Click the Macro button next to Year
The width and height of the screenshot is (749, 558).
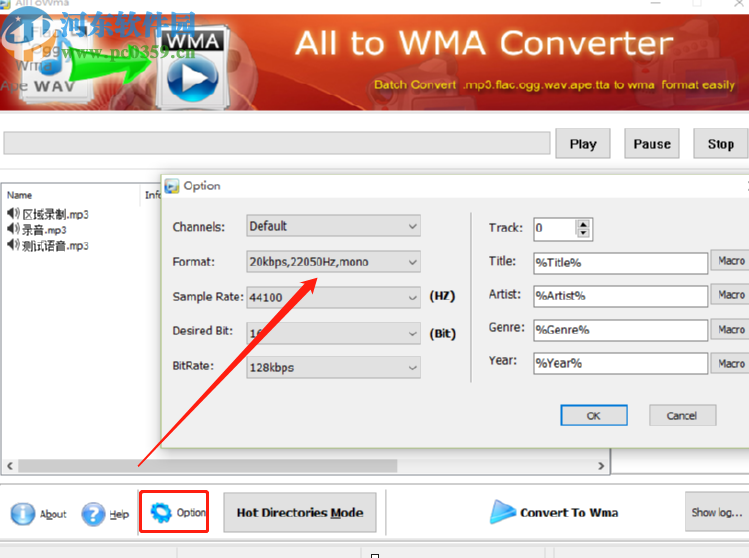730,364
